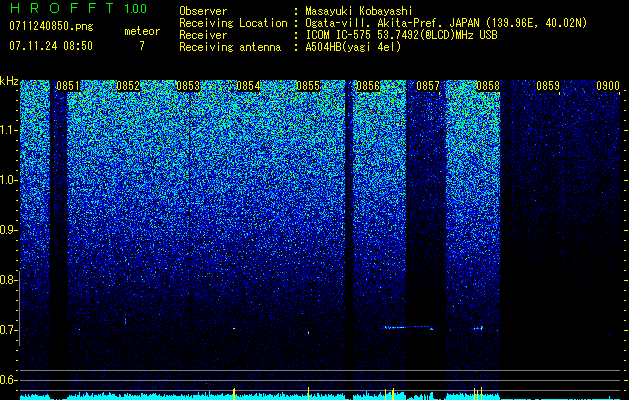629x400 pixels.
Task: Click the meteor count value 7
Action: [142, 46]
